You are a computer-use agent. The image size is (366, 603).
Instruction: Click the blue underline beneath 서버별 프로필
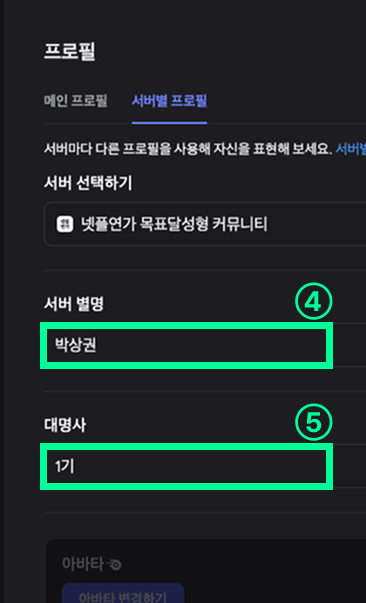(170, 123)
